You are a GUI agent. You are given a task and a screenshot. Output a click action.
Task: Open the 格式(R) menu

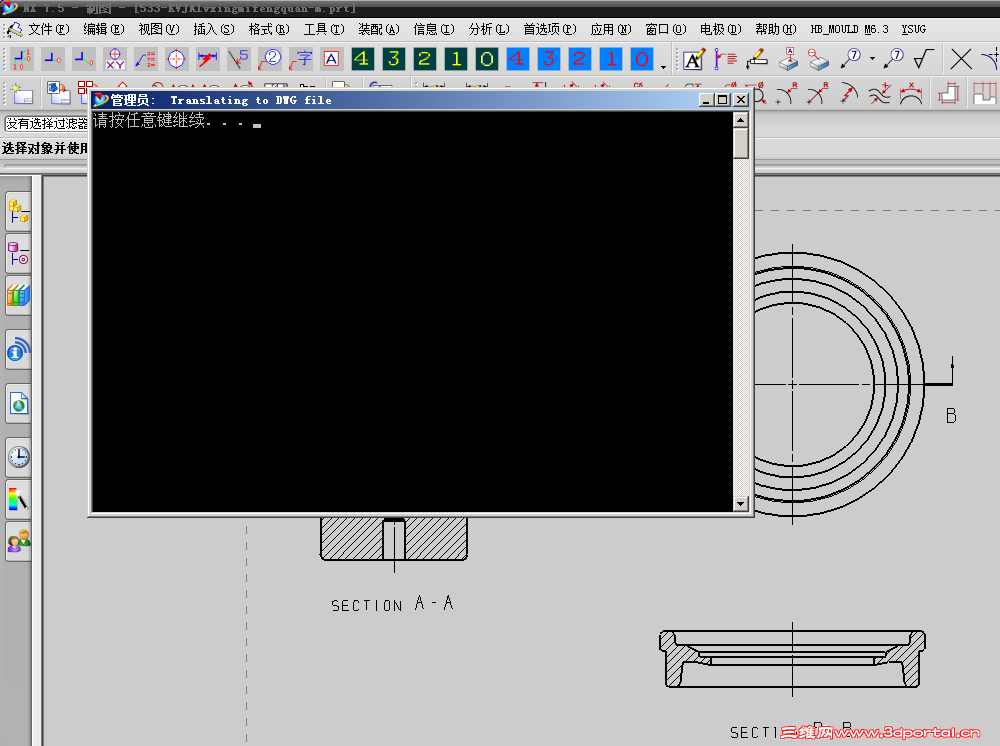click(268, 29)
